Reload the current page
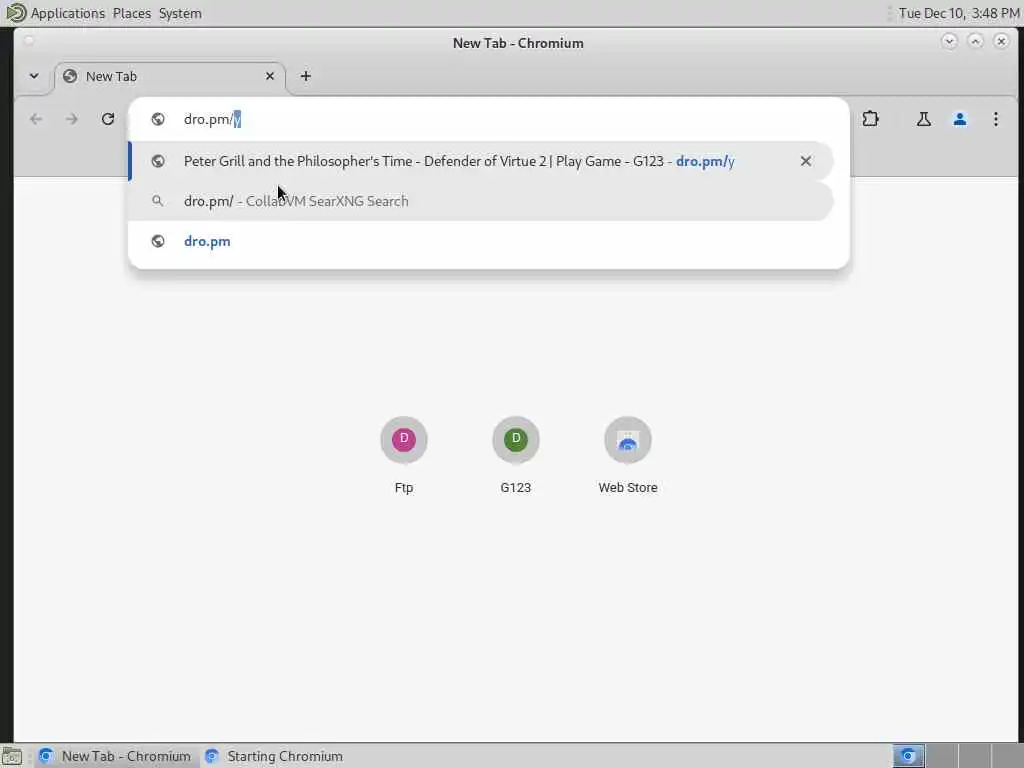Image resolution: width=1024 pixels, height=768 pixels. point(108,119)
